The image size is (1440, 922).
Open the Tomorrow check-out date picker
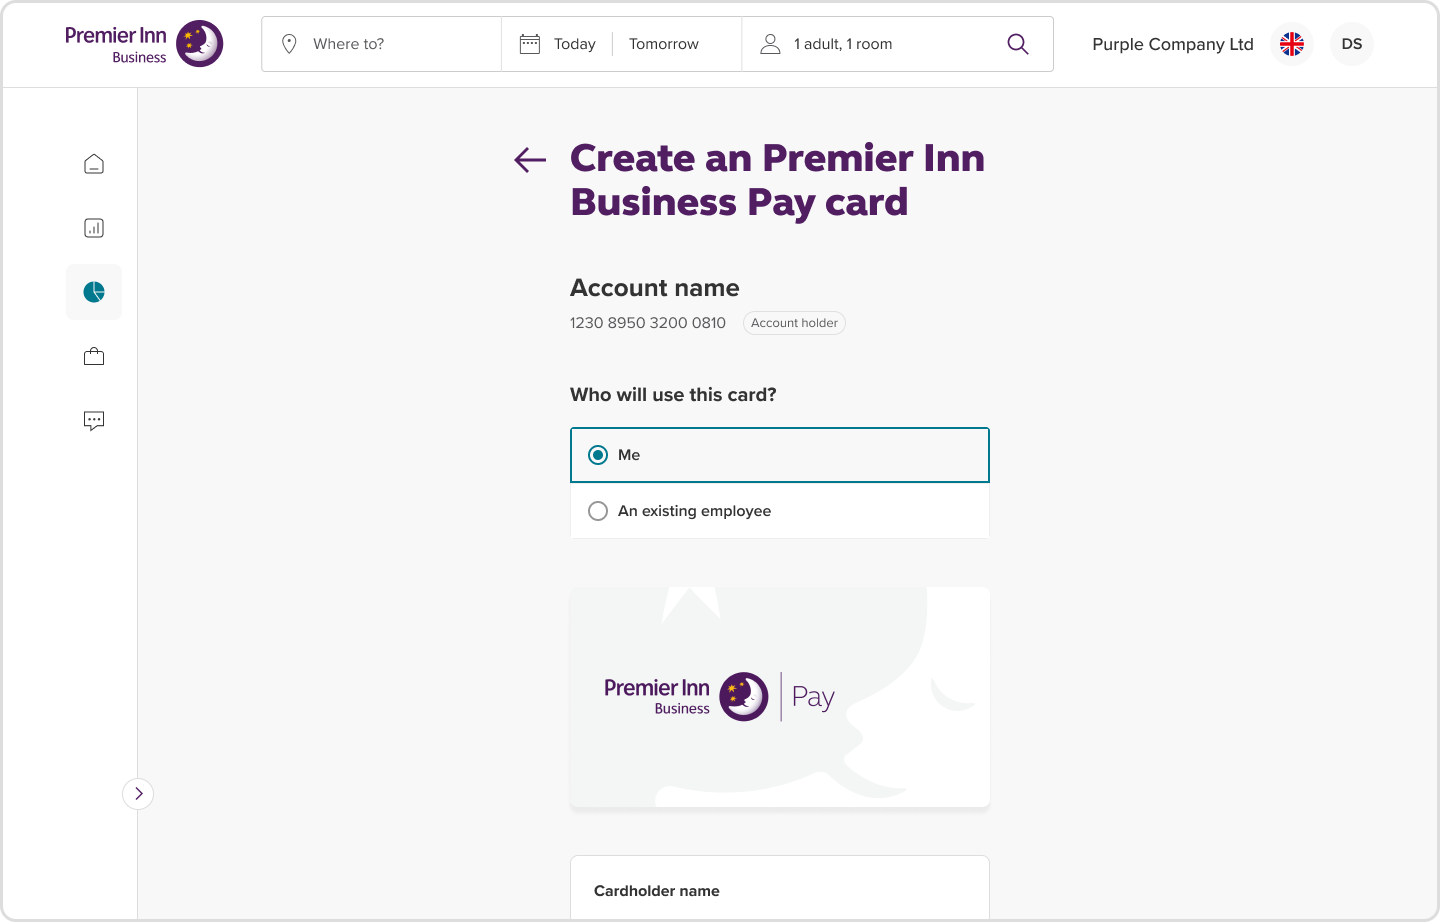coord(664,44)
